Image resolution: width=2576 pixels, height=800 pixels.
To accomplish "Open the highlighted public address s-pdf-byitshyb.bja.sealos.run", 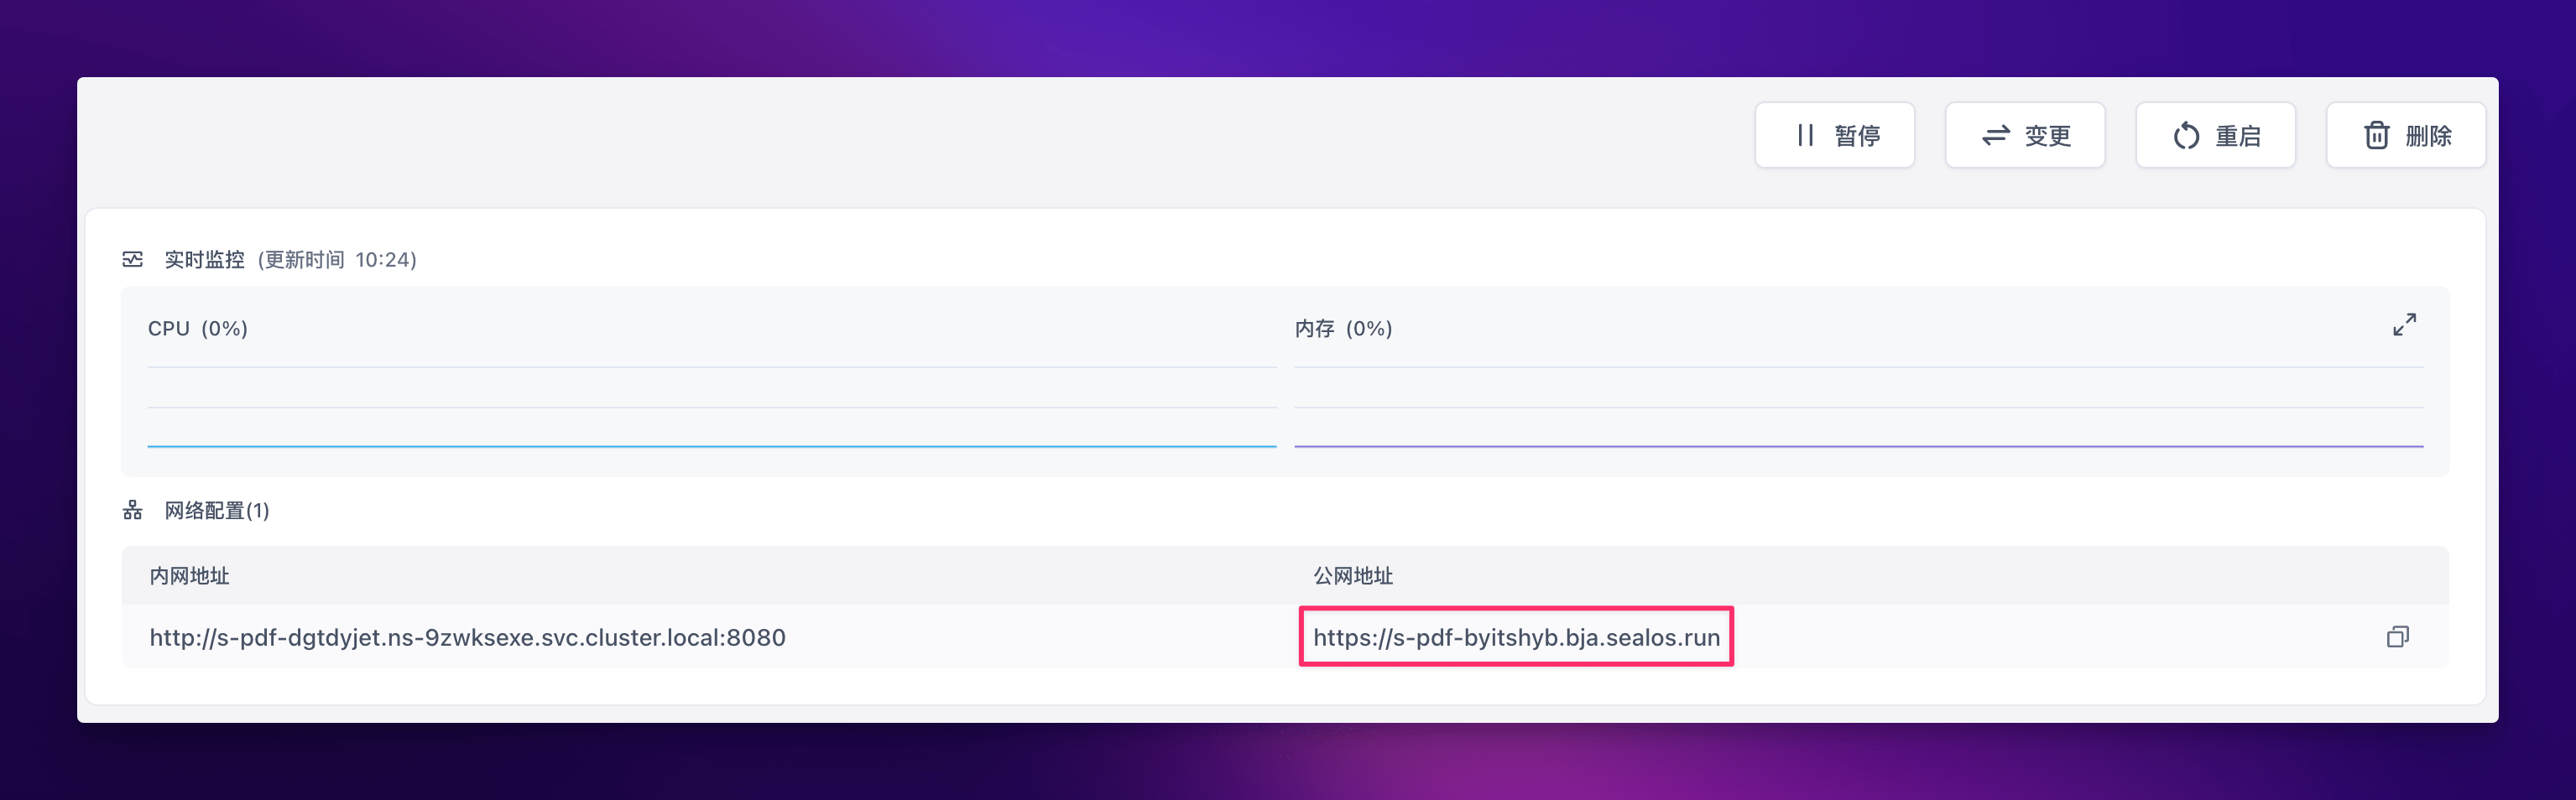I will coord(1516,636).
